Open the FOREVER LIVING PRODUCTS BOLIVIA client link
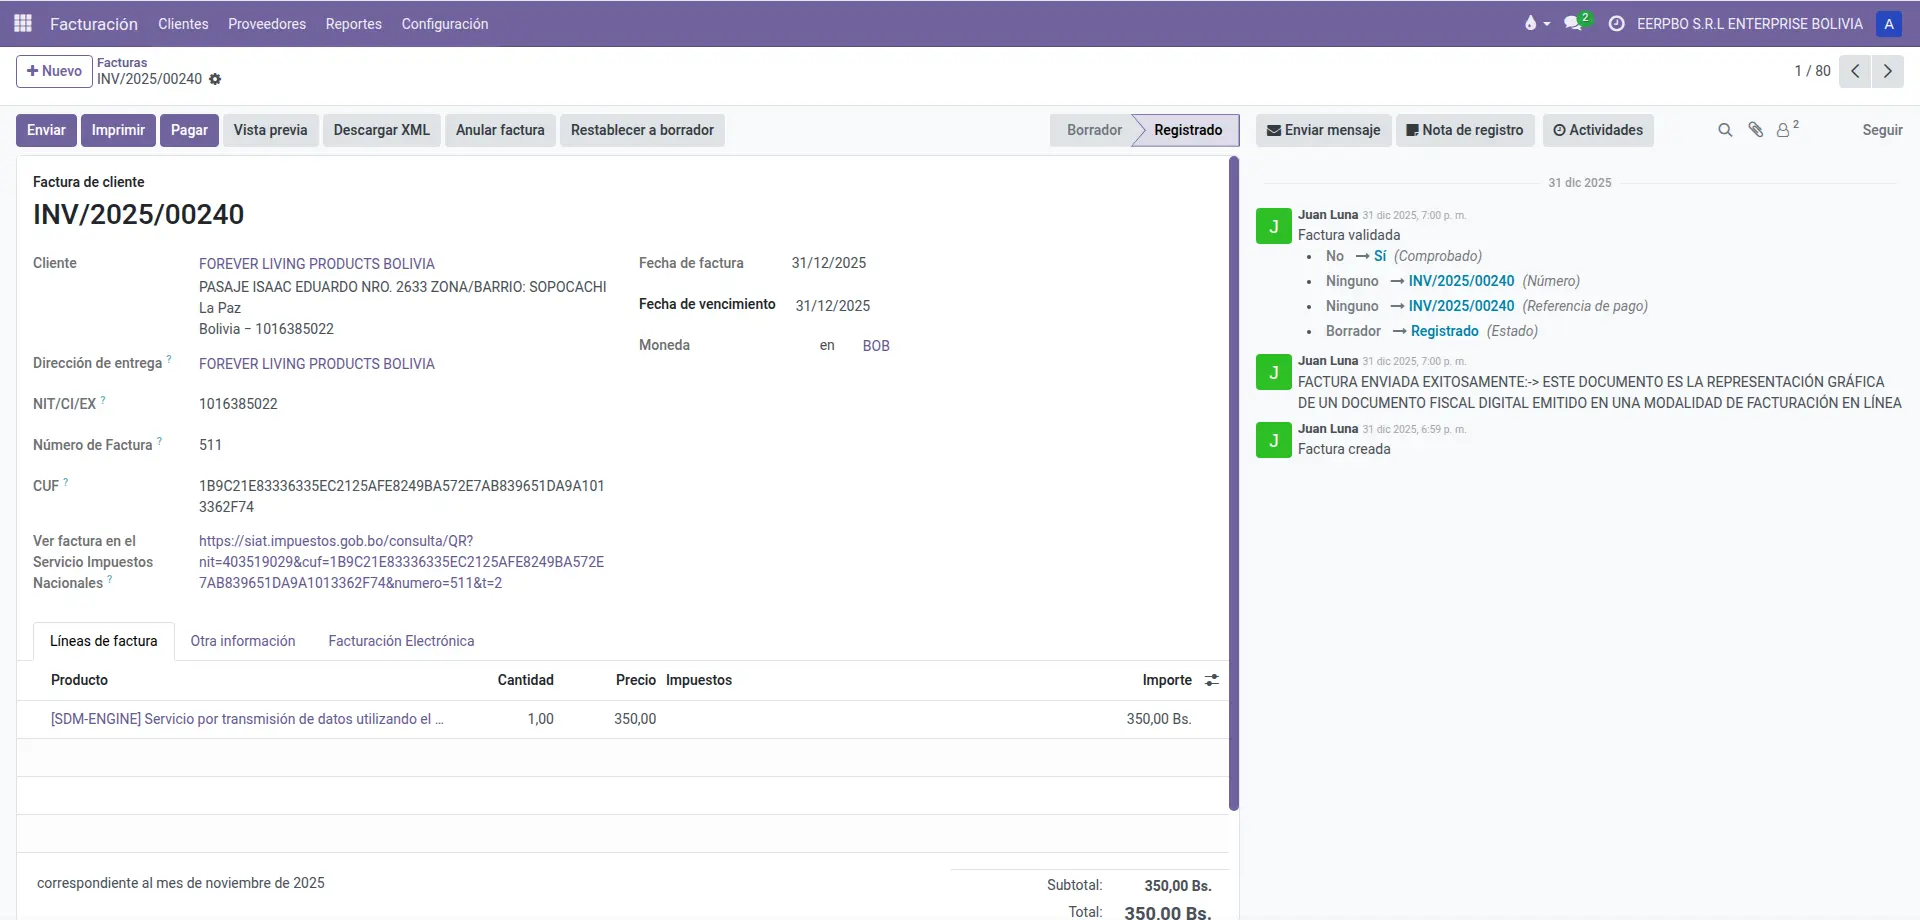The width and height of the screenshot is (1920, 920). click(x=316, y=264)
